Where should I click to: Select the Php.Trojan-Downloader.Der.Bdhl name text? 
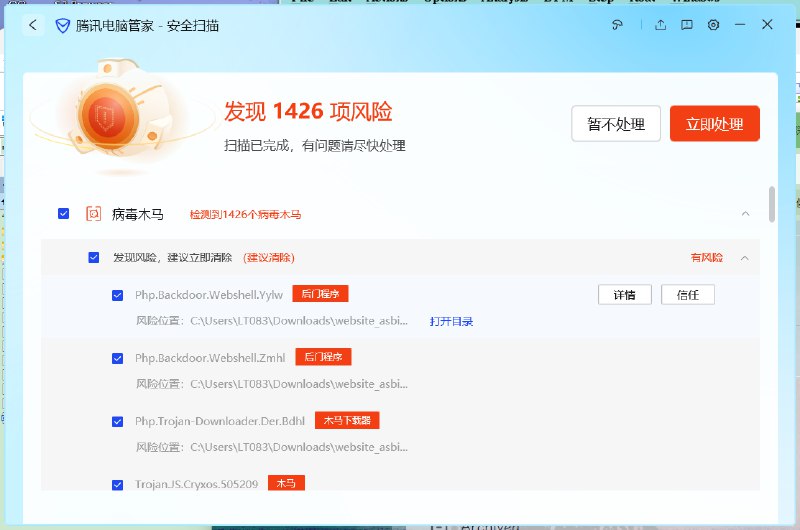click(220, 421)
